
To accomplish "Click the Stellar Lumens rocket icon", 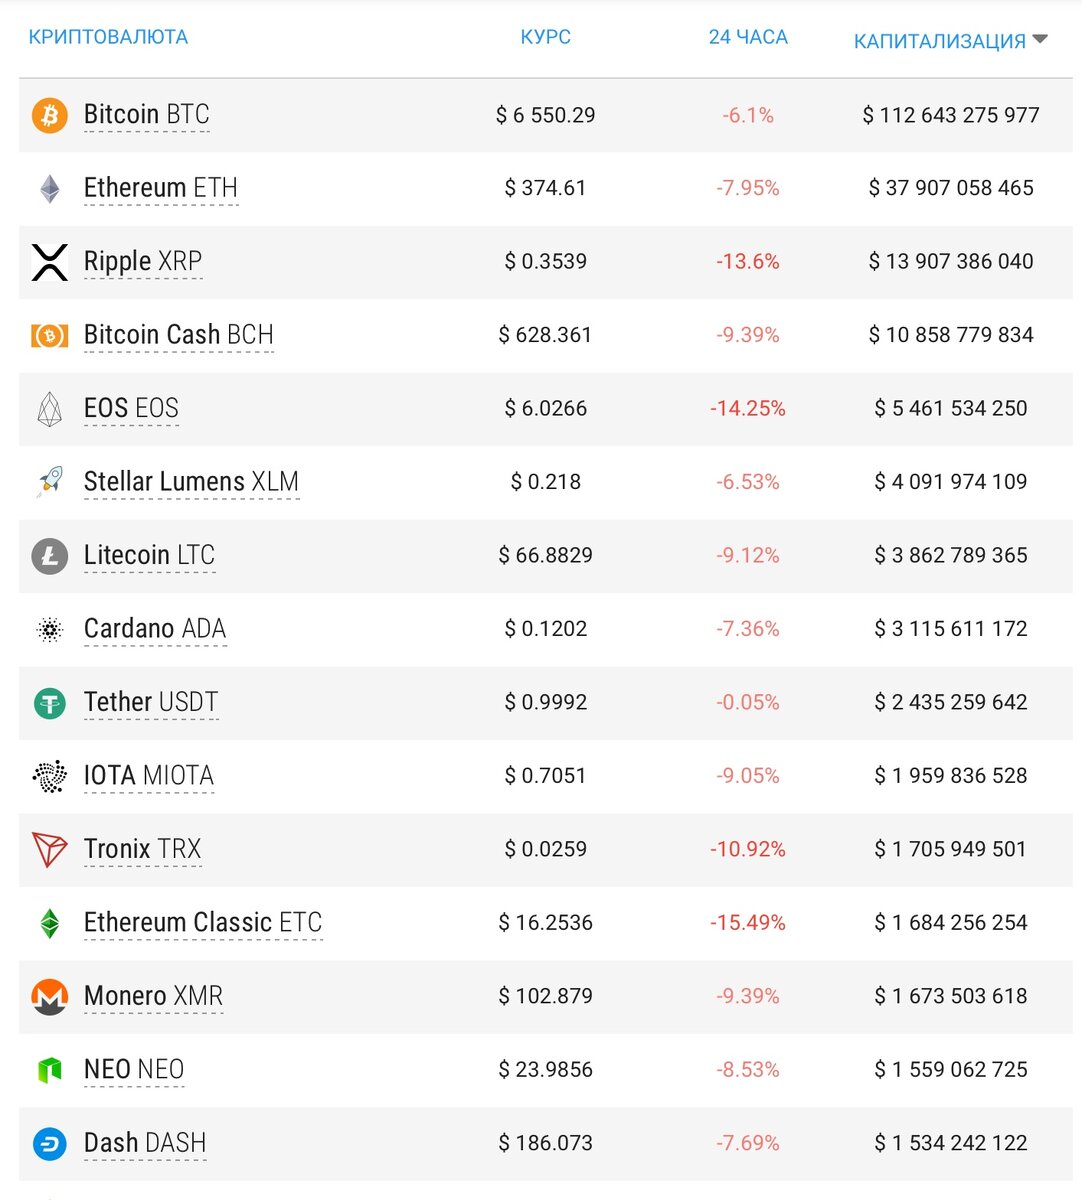I will pyautogui.click(x=49, y=482).
